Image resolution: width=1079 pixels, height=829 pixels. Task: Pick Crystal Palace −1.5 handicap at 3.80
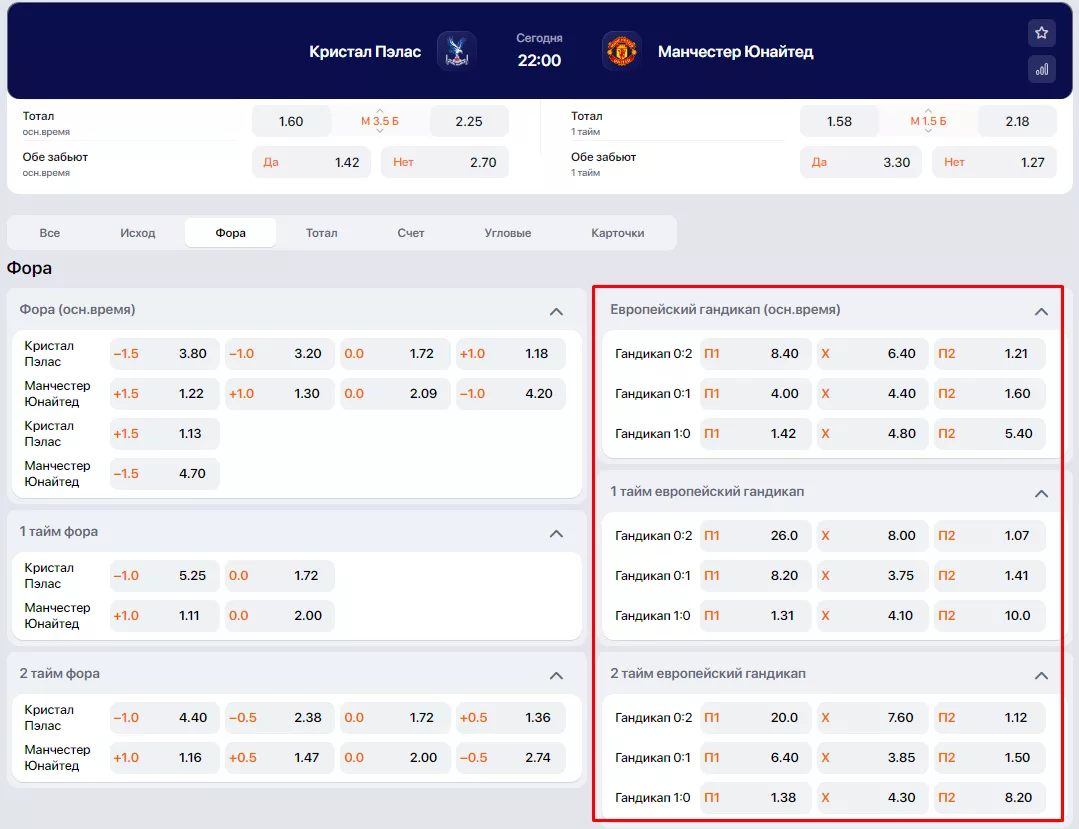pyautogui.click(x=164, y=354)
